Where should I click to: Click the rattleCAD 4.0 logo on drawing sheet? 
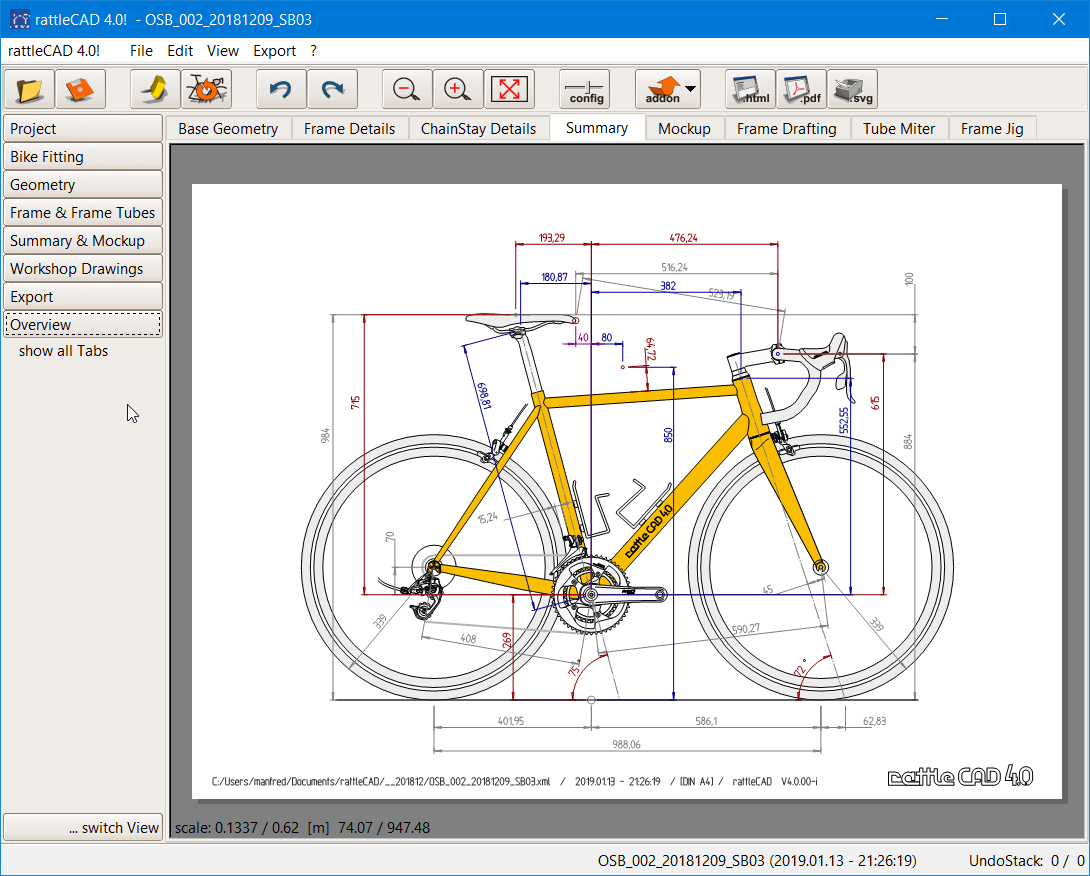click(x=960, y=776)
